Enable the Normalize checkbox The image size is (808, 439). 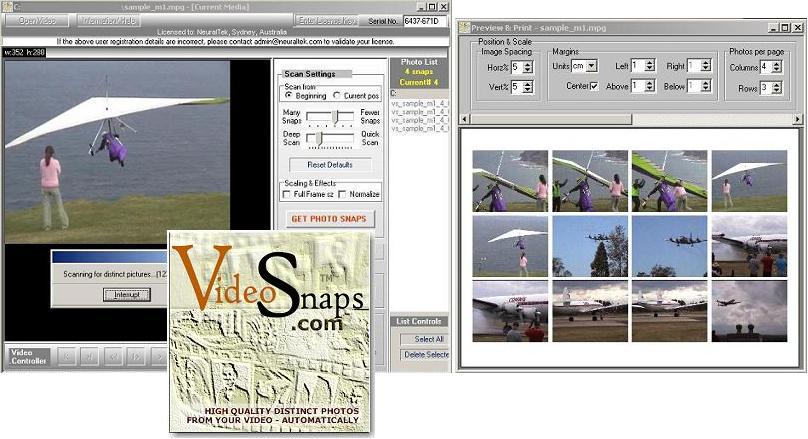[x=343, y=194]
